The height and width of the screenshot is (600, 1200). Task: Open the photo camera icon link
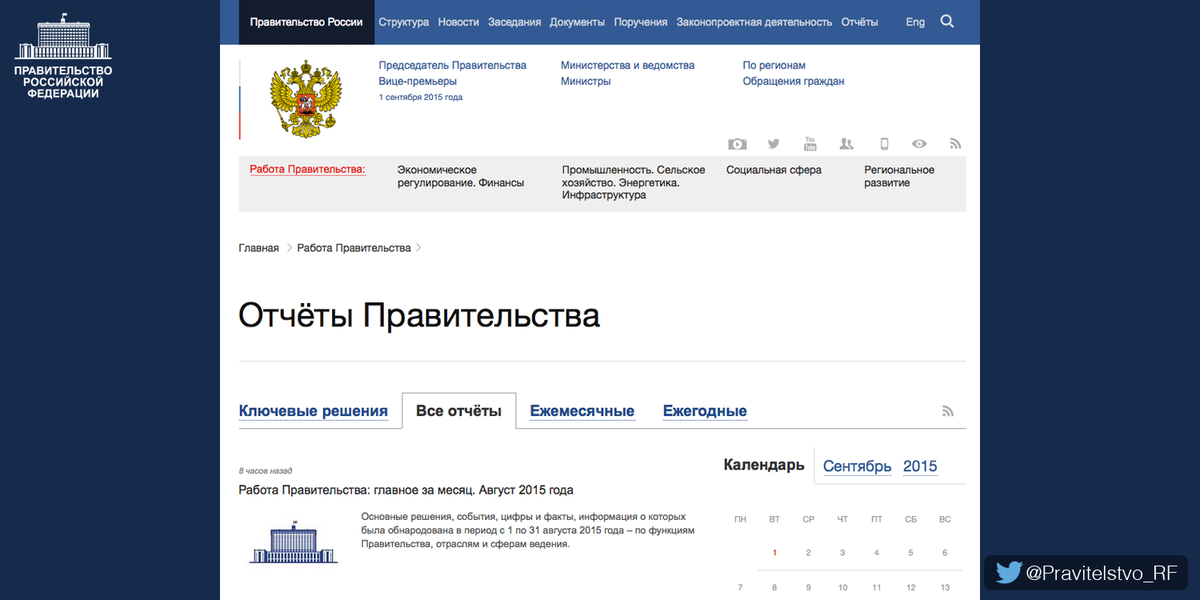coord(737,144)
